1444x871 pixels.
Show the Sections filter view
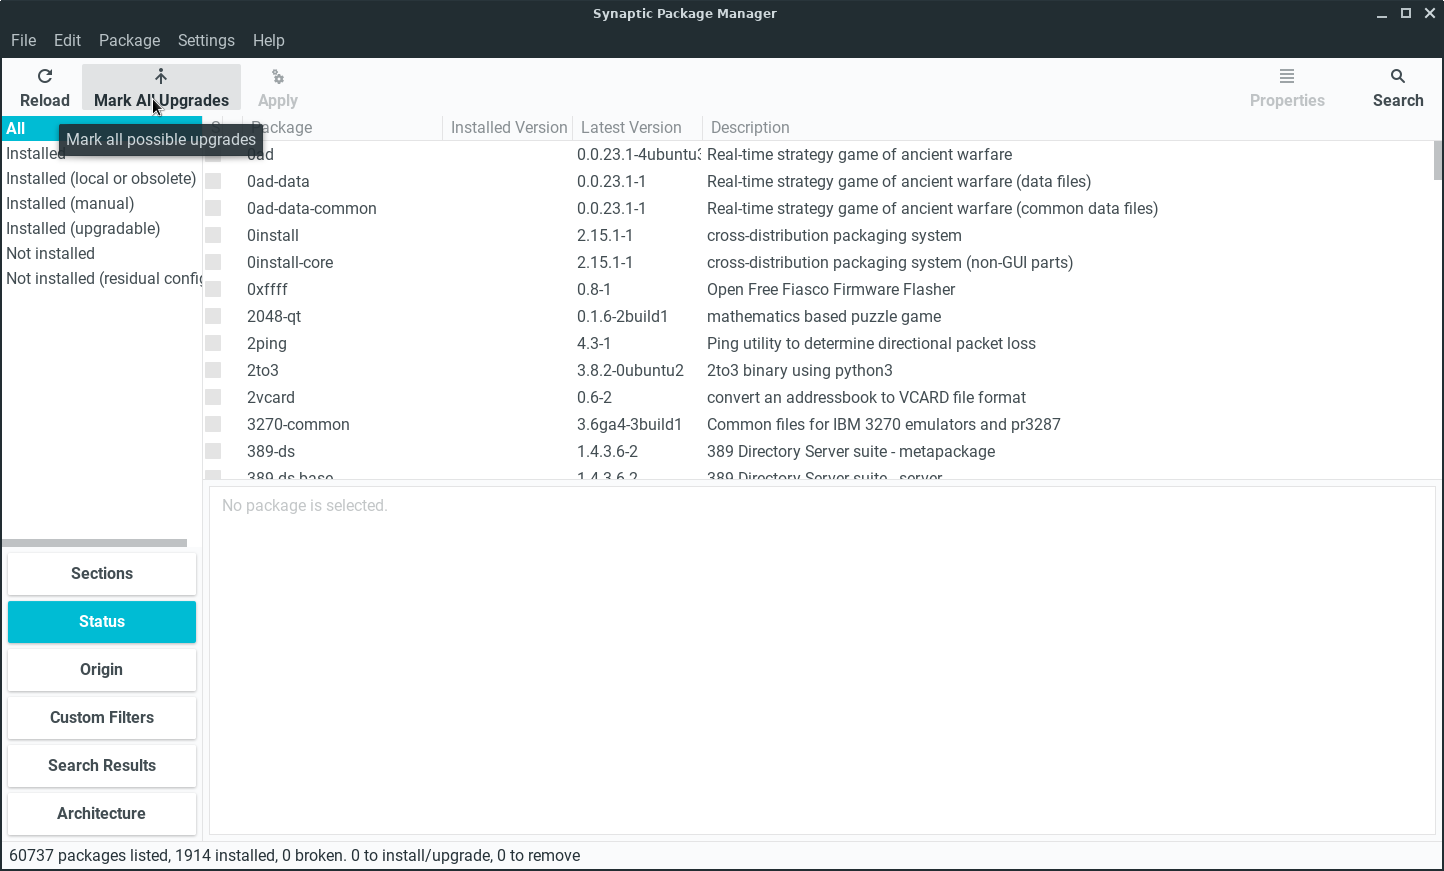[x=102, y=574]
